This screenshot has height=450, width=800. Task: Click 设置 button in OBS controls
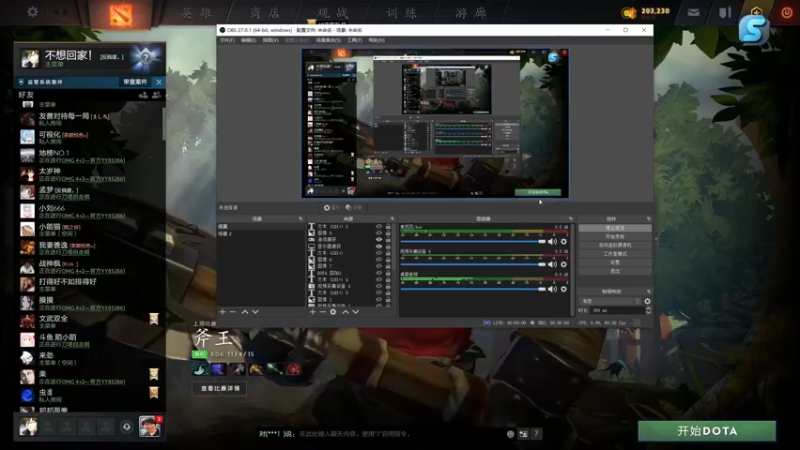coord(615,262)
